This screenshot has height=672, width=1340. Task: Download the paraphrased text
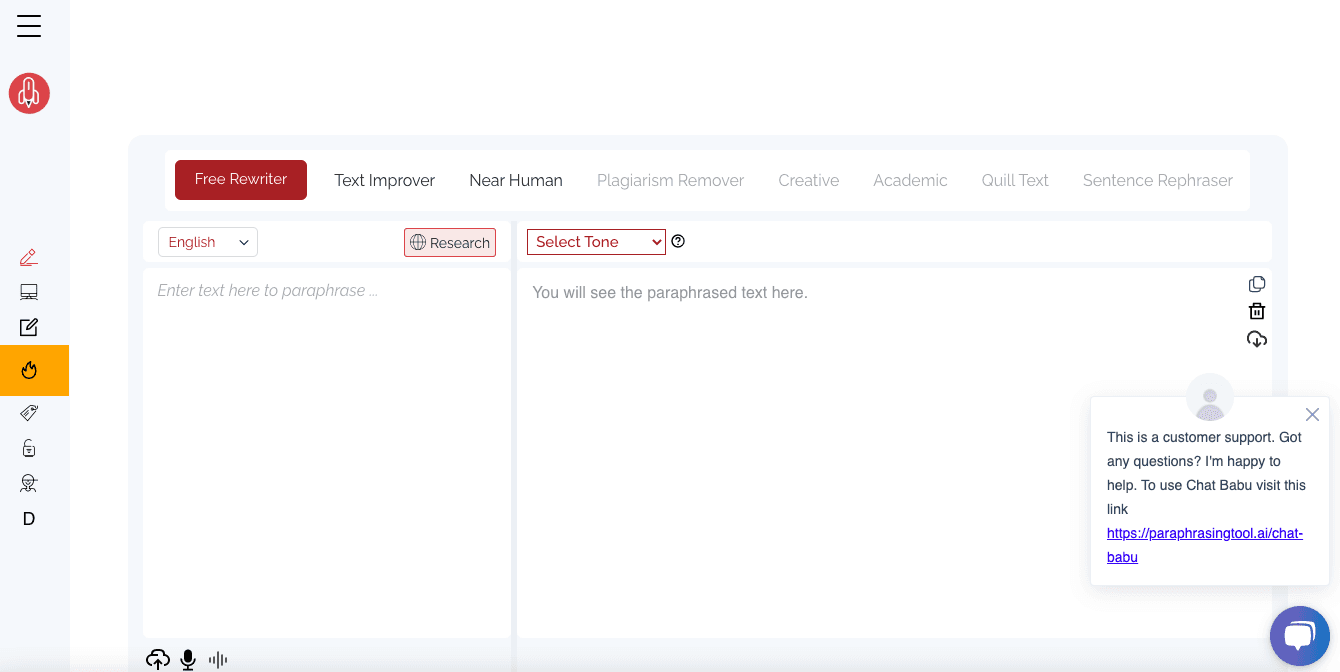pos(1256,339)
